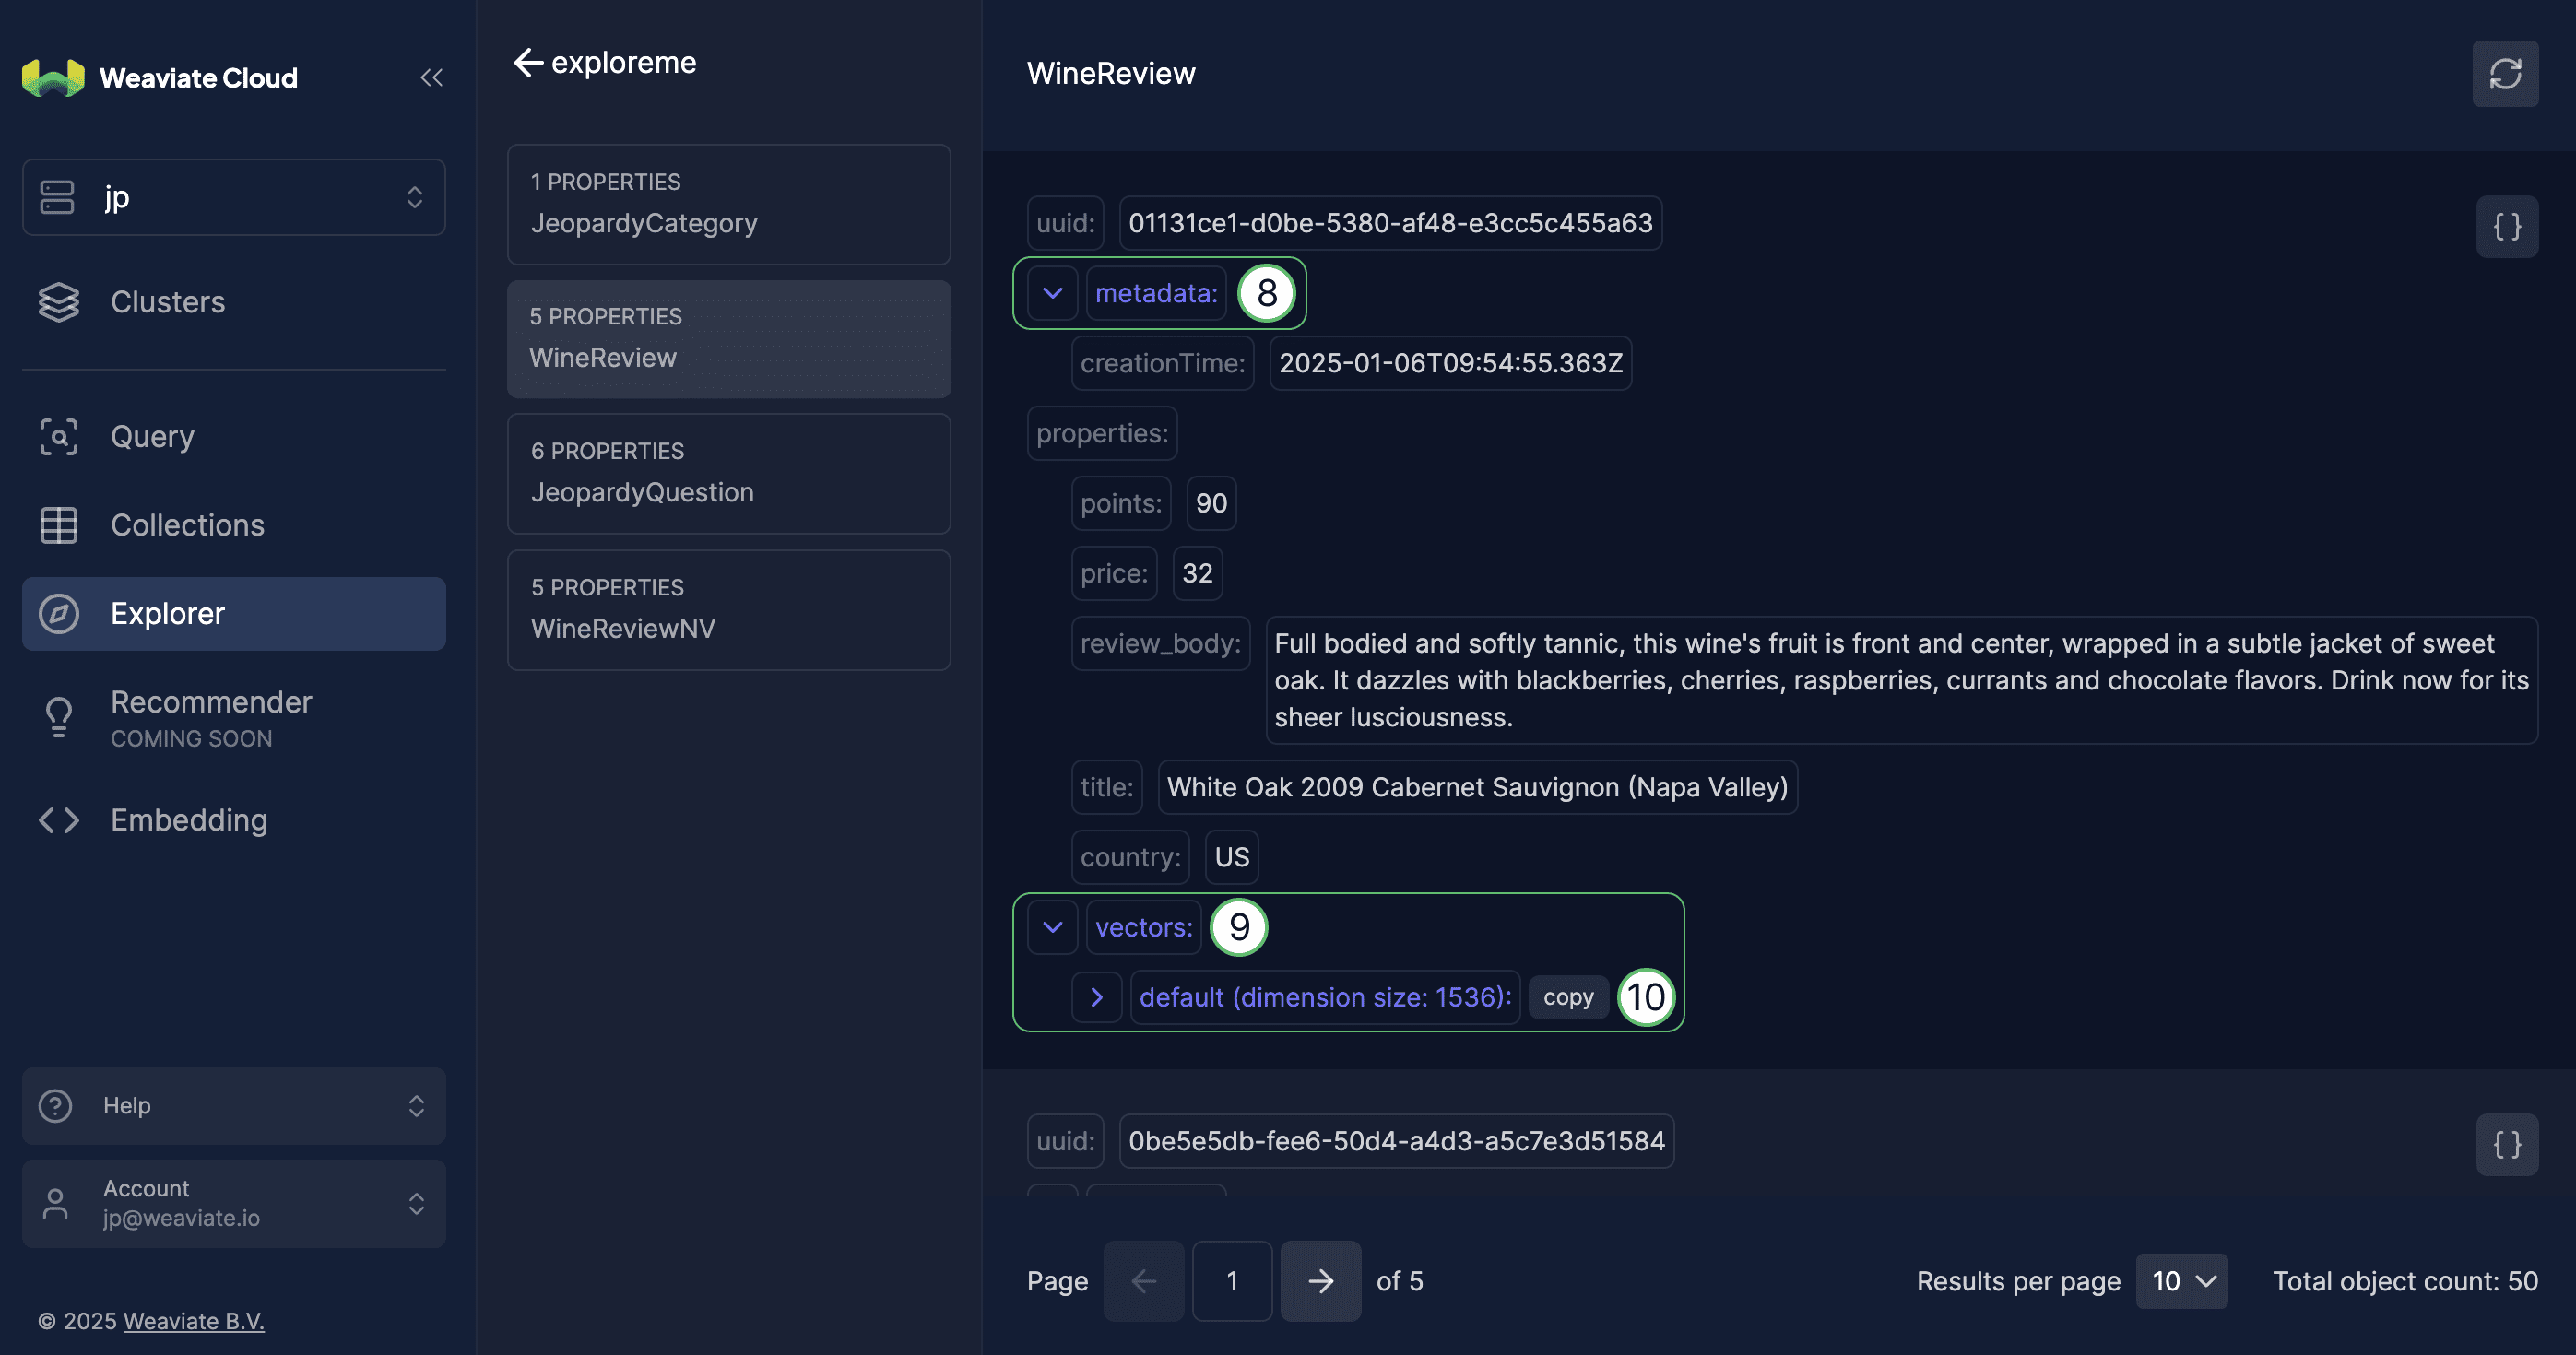Click default (dimension size: 1536) label

point(1325,997)
